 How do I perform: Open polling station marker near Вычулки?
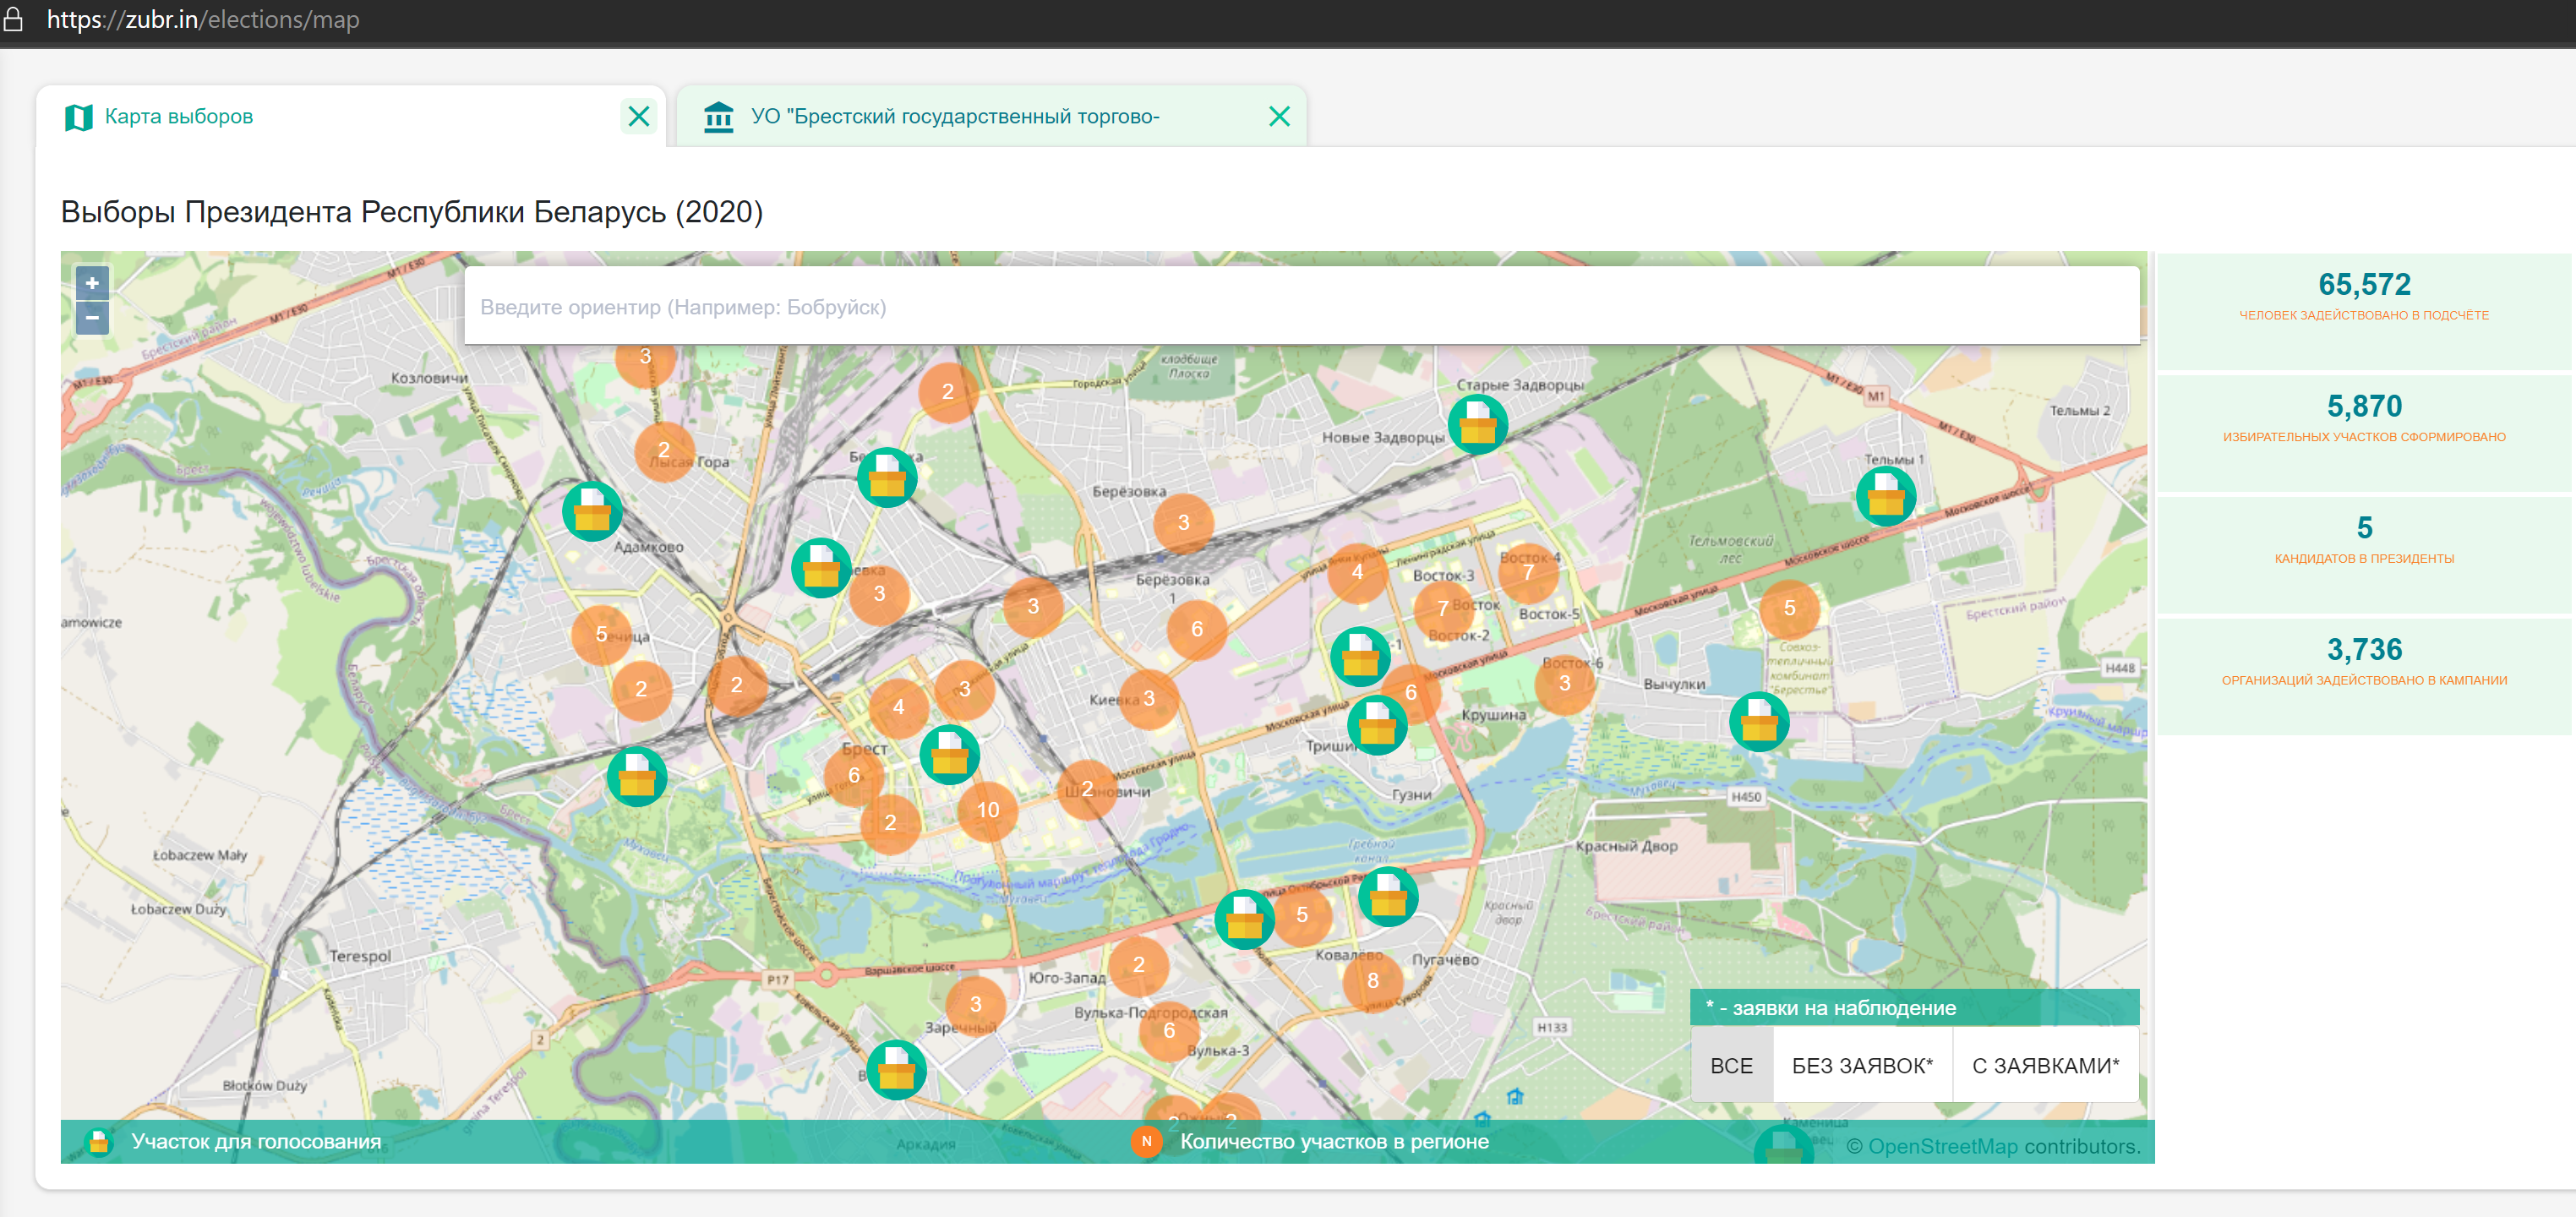point(1759,721)
